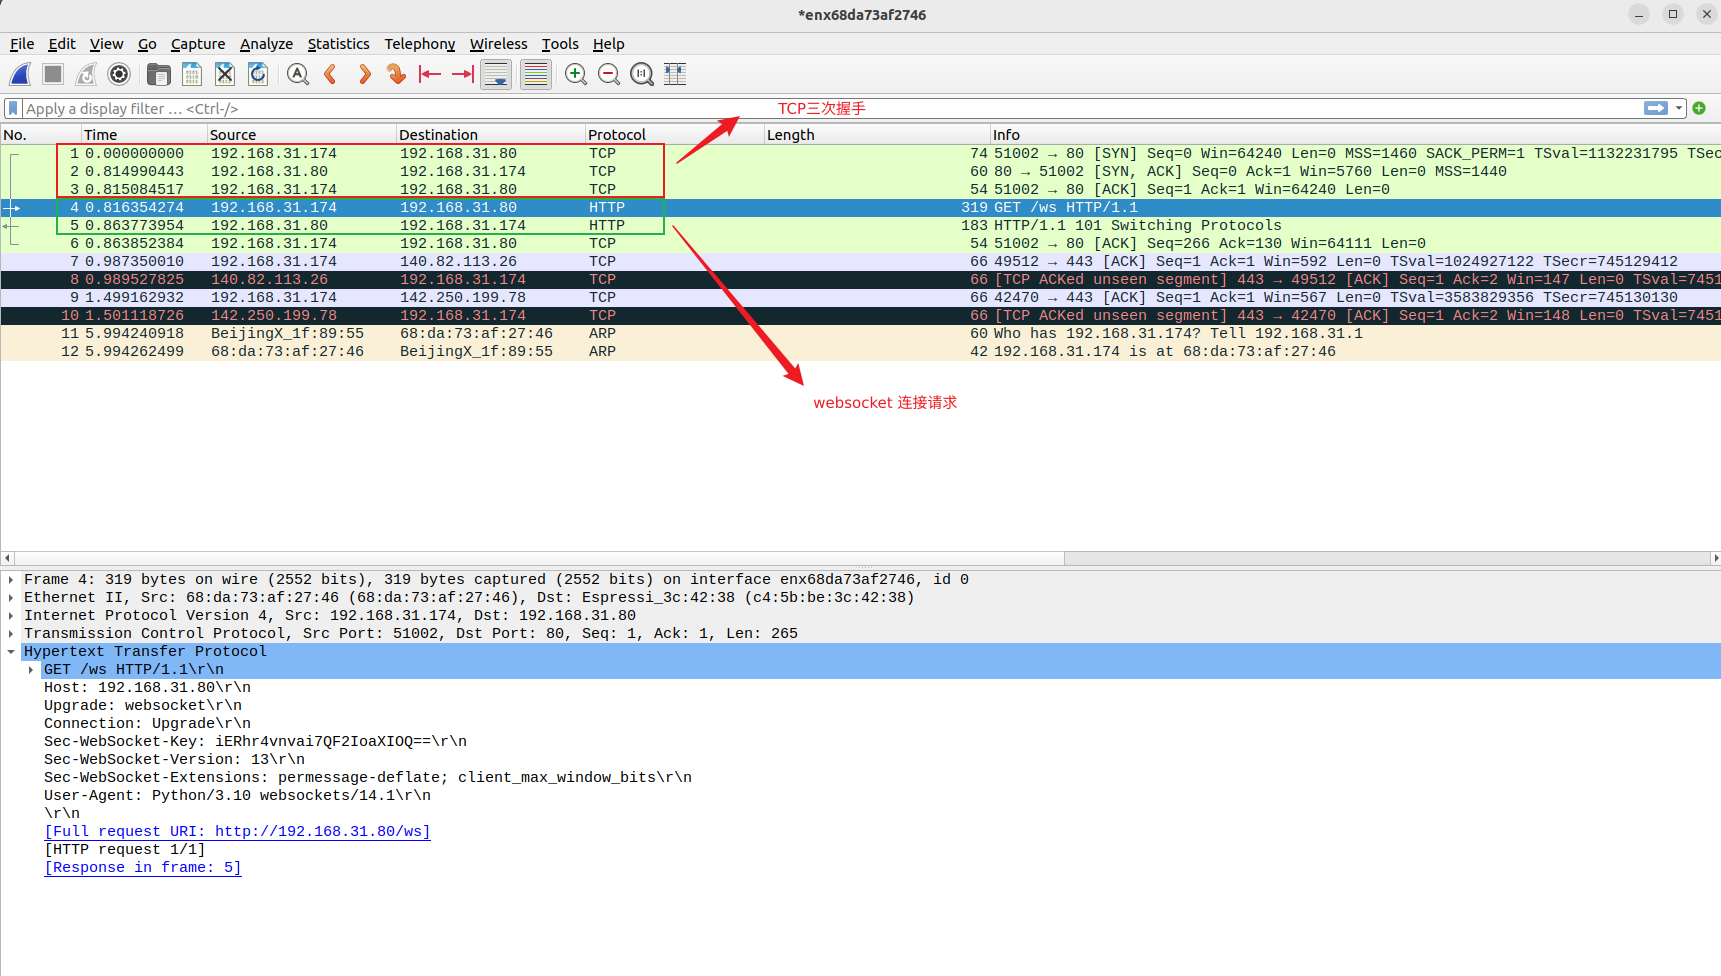This screenshot has height=976, width=1721.
Task: Sort by Destination column header
Action: point(491,134)
